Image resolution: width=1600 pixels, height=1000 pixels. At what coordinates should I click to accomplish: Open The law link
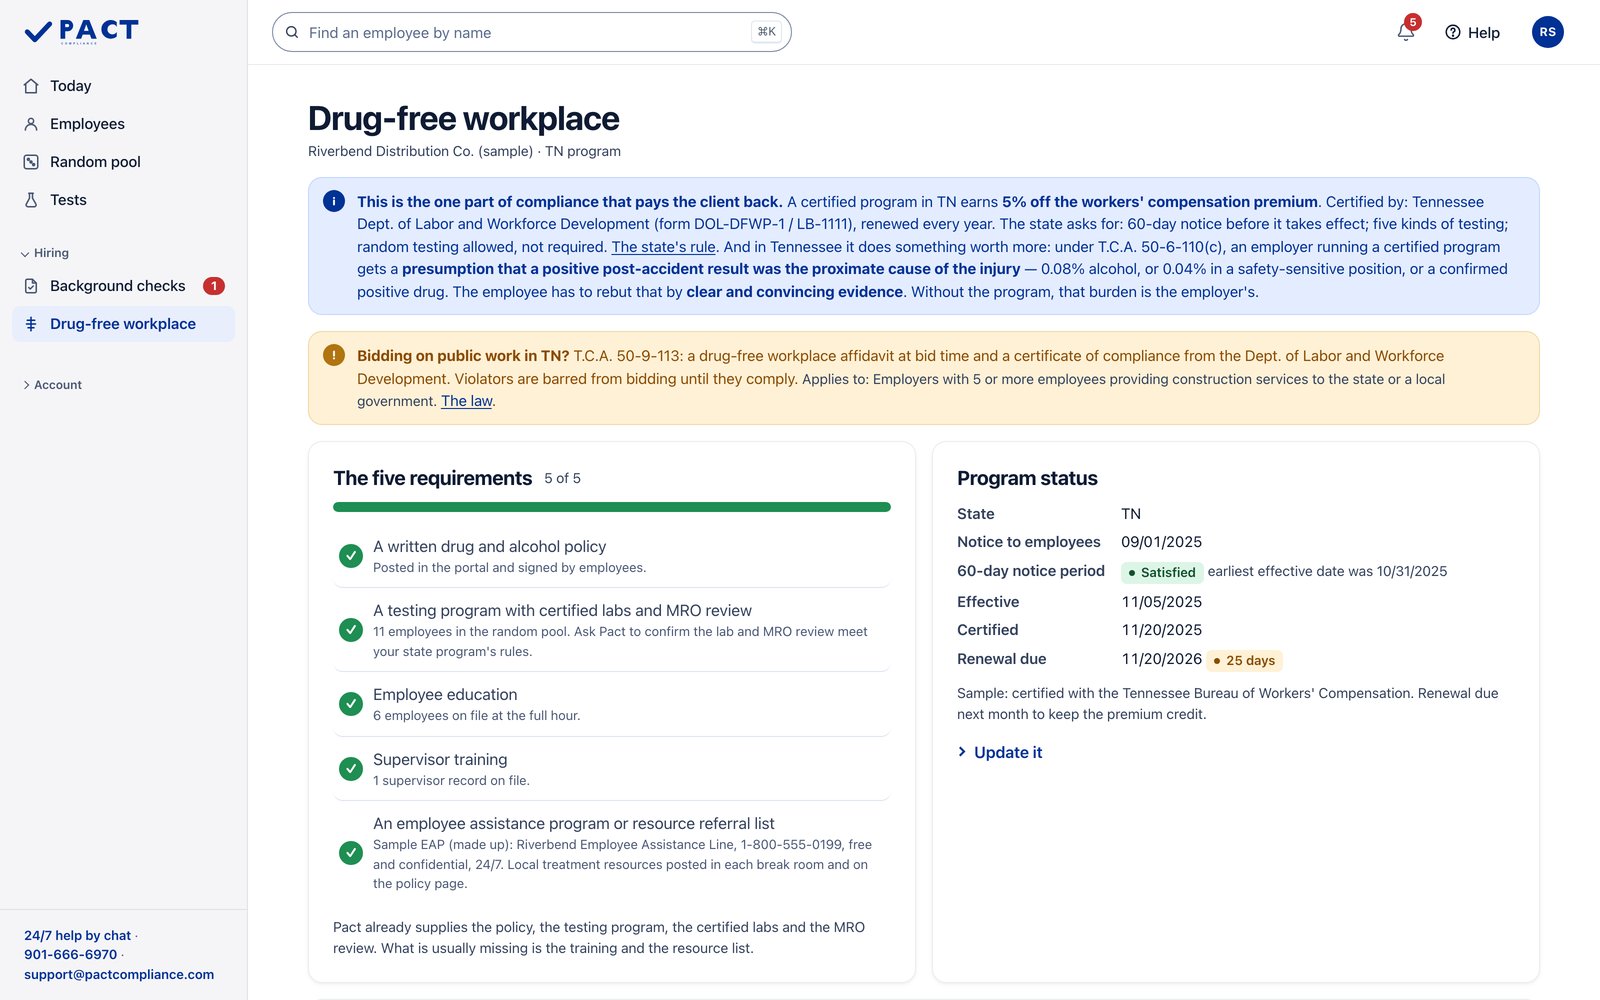(467, 401)
